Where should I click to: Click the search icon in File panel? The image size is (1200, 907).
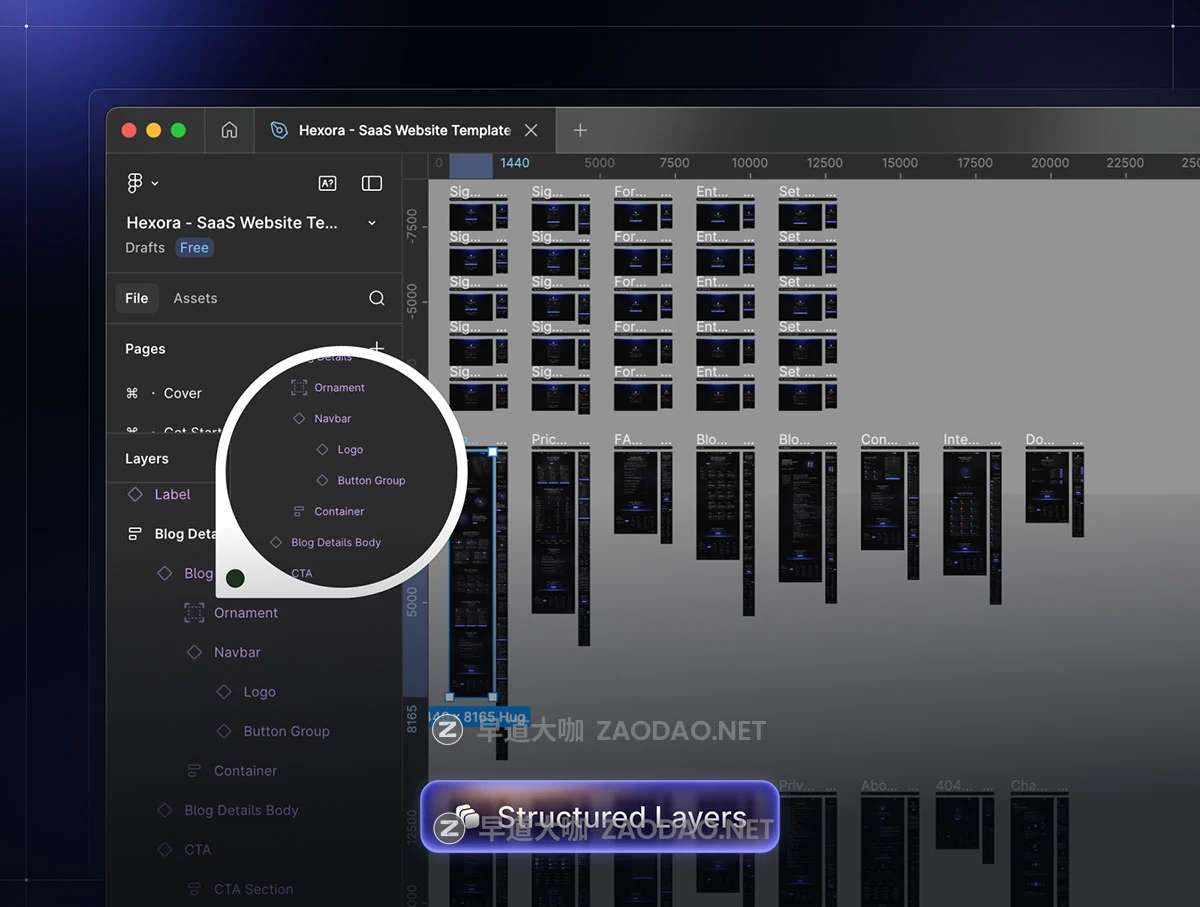click(376, 298)
